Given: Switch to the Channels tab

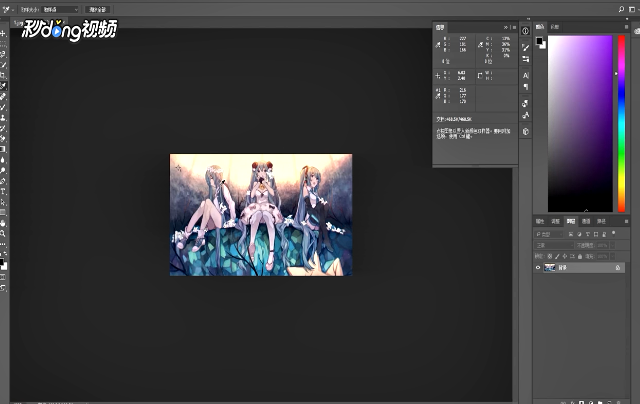Looking at the screenshot, I should (x=586, y=221).
